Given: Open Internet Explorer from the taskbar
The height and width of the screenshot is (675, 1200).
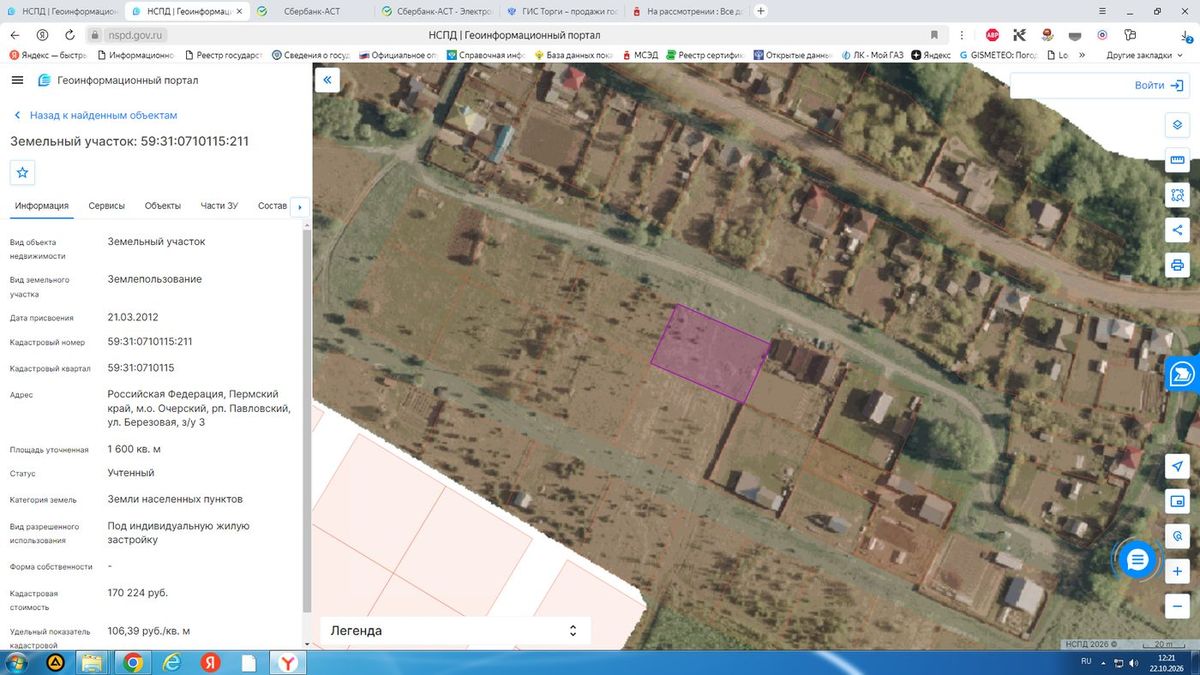Looking at the screenshot, I should pyautogui.click(x=171, y=662).
